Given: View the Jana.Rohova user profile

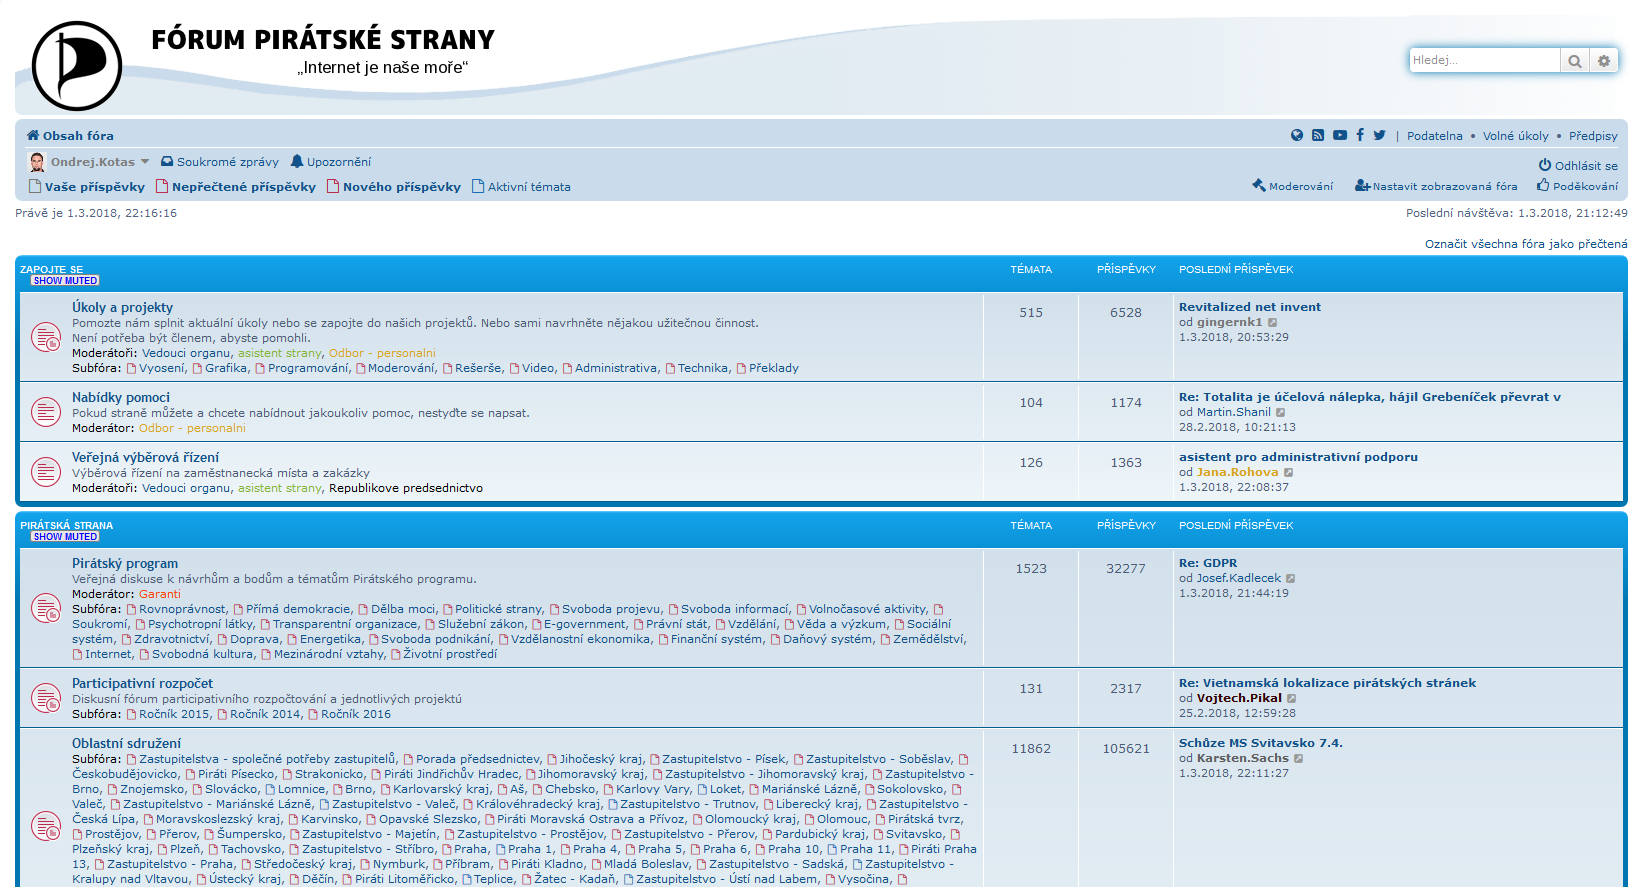Looking at the screenshot, I should (1238, 473).
